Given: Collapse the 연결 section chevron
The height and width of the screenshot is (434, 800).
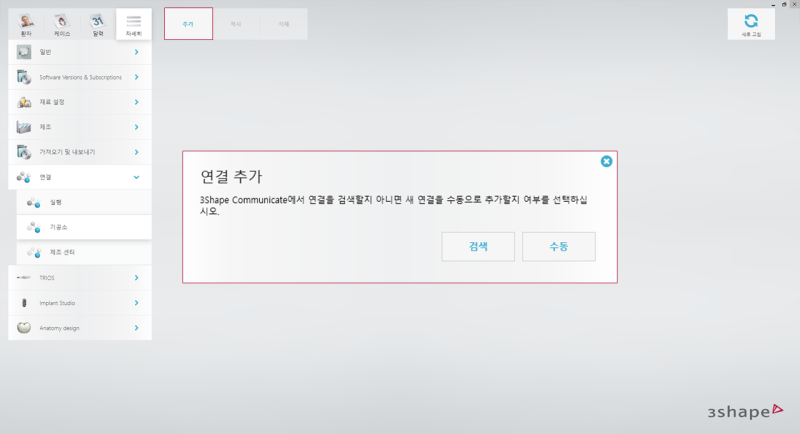Looking at the screenshot, I should click(137, 177).
